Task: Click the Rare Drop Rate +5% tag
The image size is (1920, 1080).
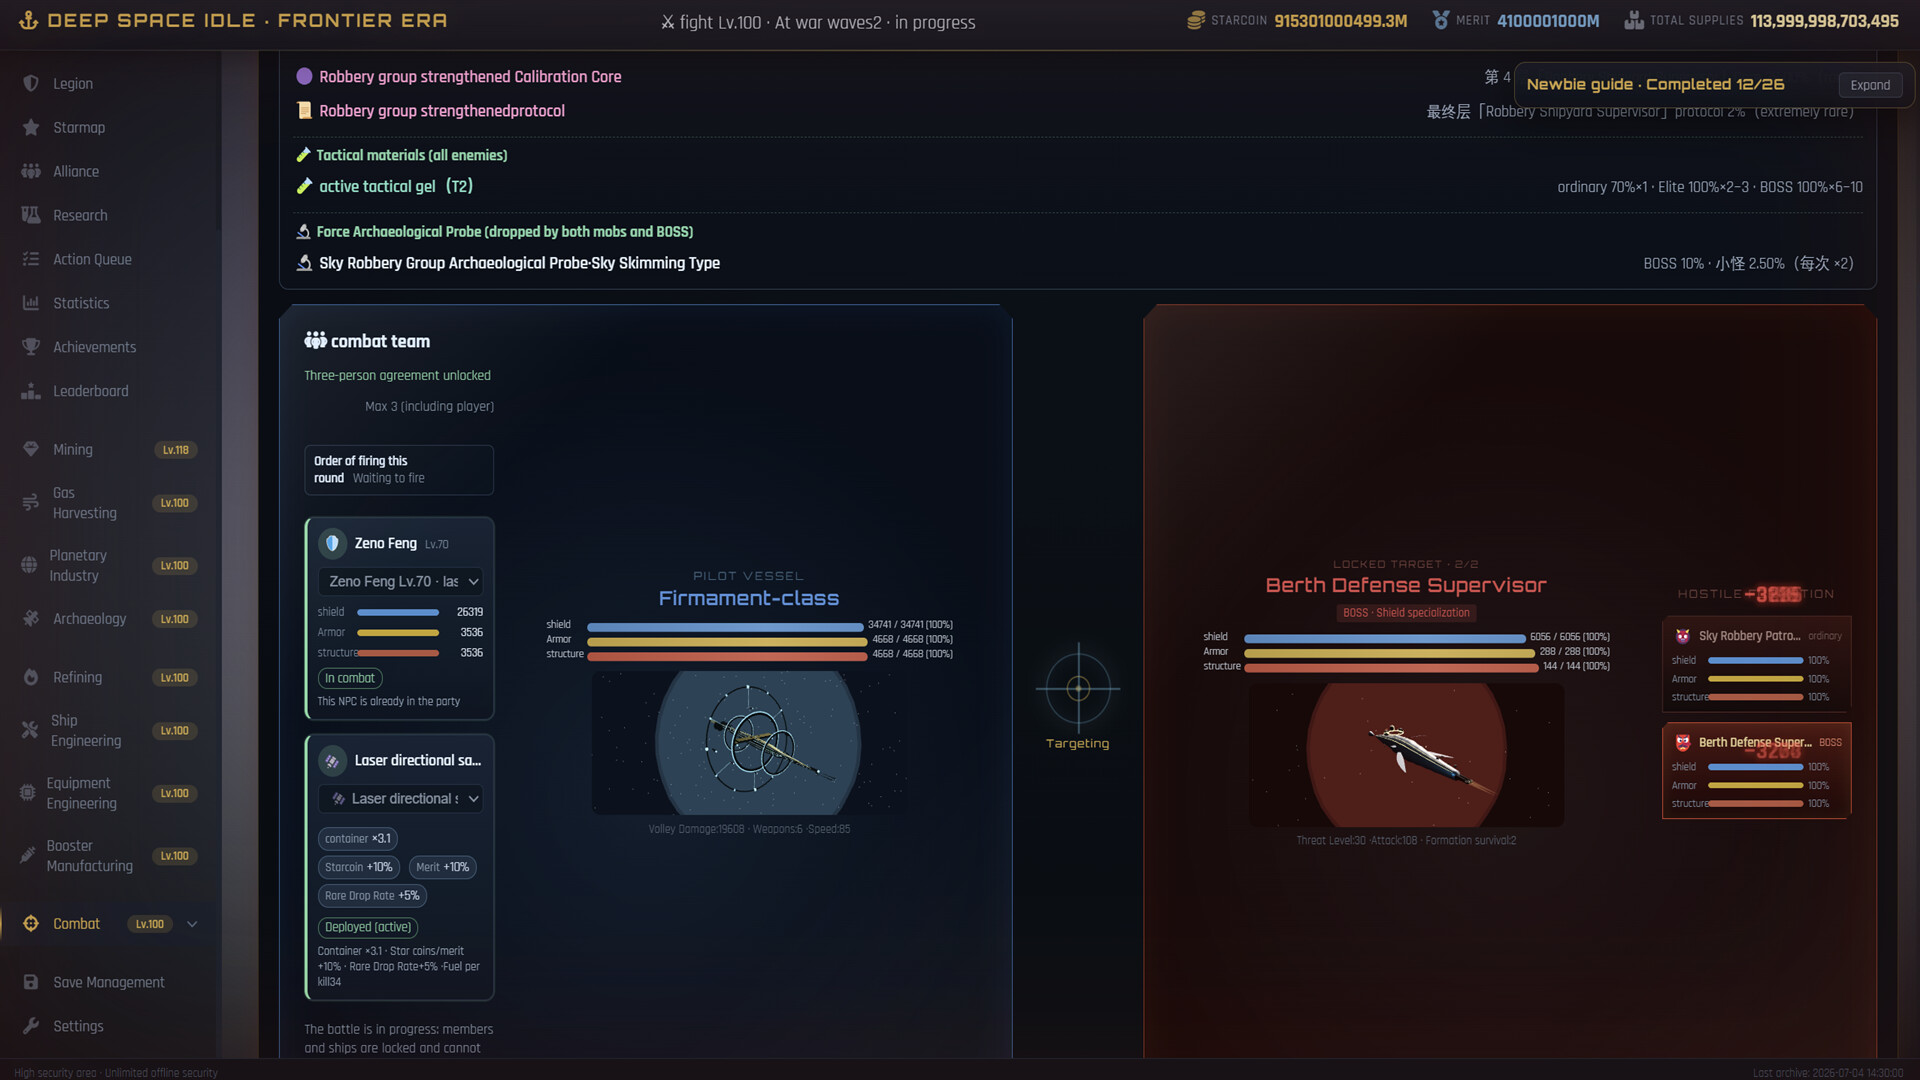Action: pyautogui.click(x=372, y=896)
